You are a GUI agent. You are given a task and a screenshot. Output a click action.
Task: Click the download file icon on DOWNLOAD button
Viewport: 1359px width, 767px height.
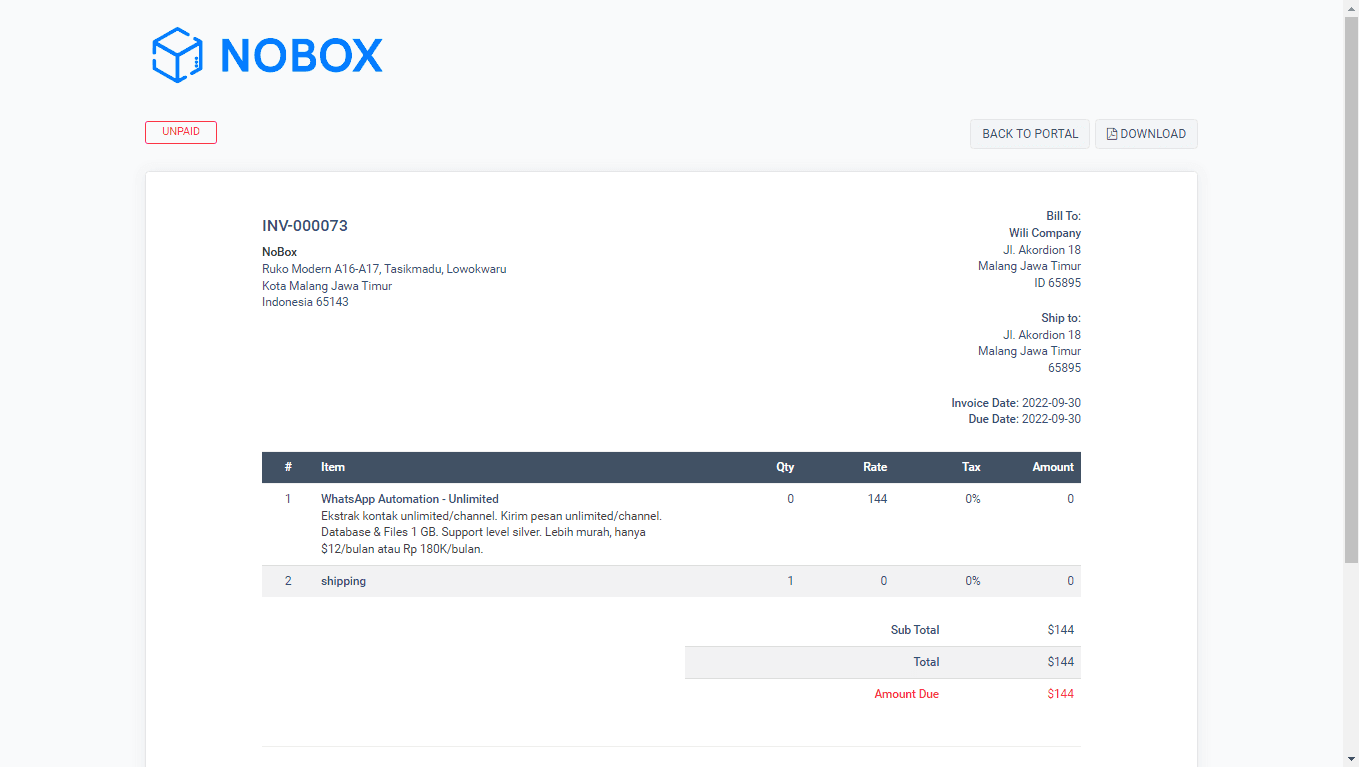click(x=1111, y=133)
